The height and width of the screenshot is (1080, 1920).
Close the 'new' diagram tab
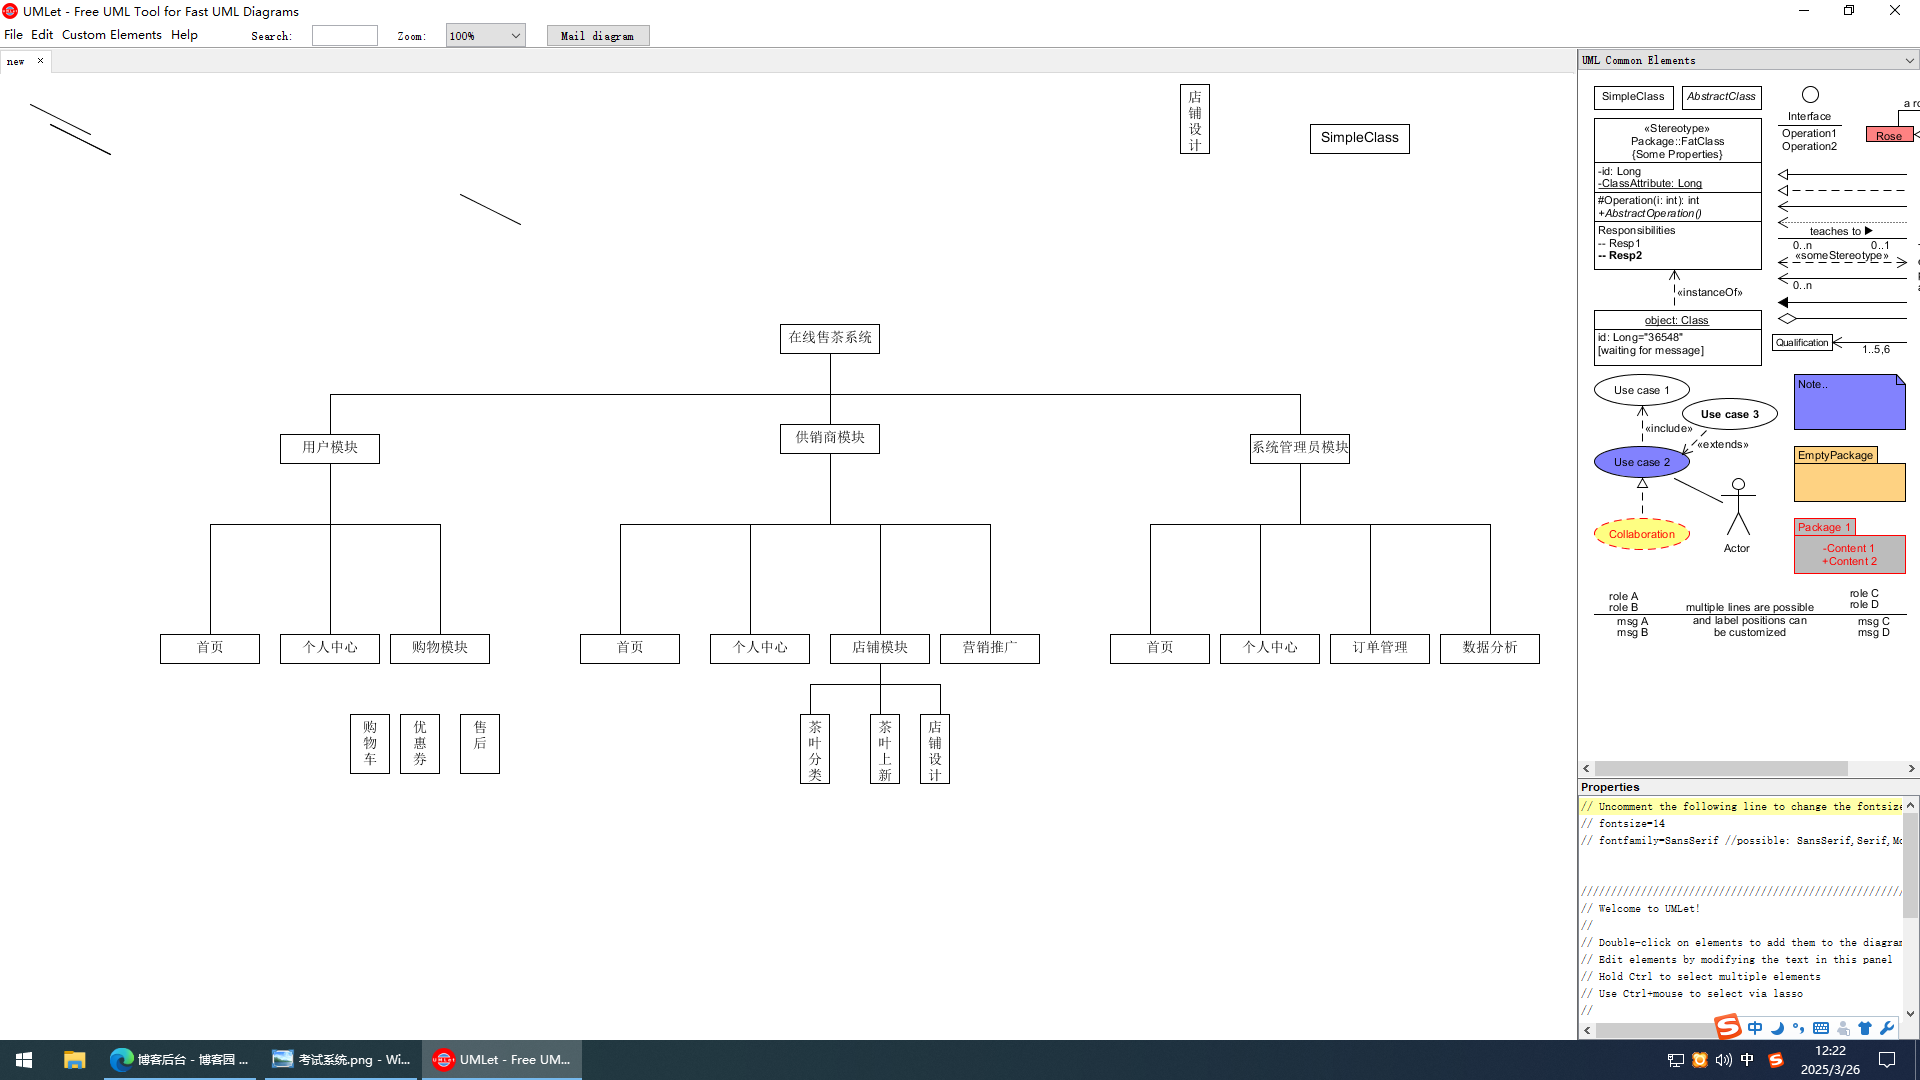(x=40, y=61)
